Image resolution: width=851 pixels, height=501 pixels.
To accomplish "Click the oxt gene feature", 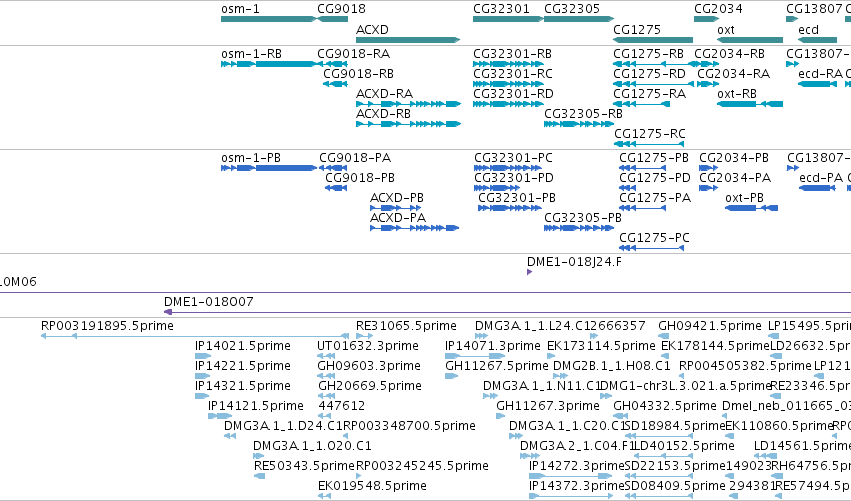I will [750, 40].
